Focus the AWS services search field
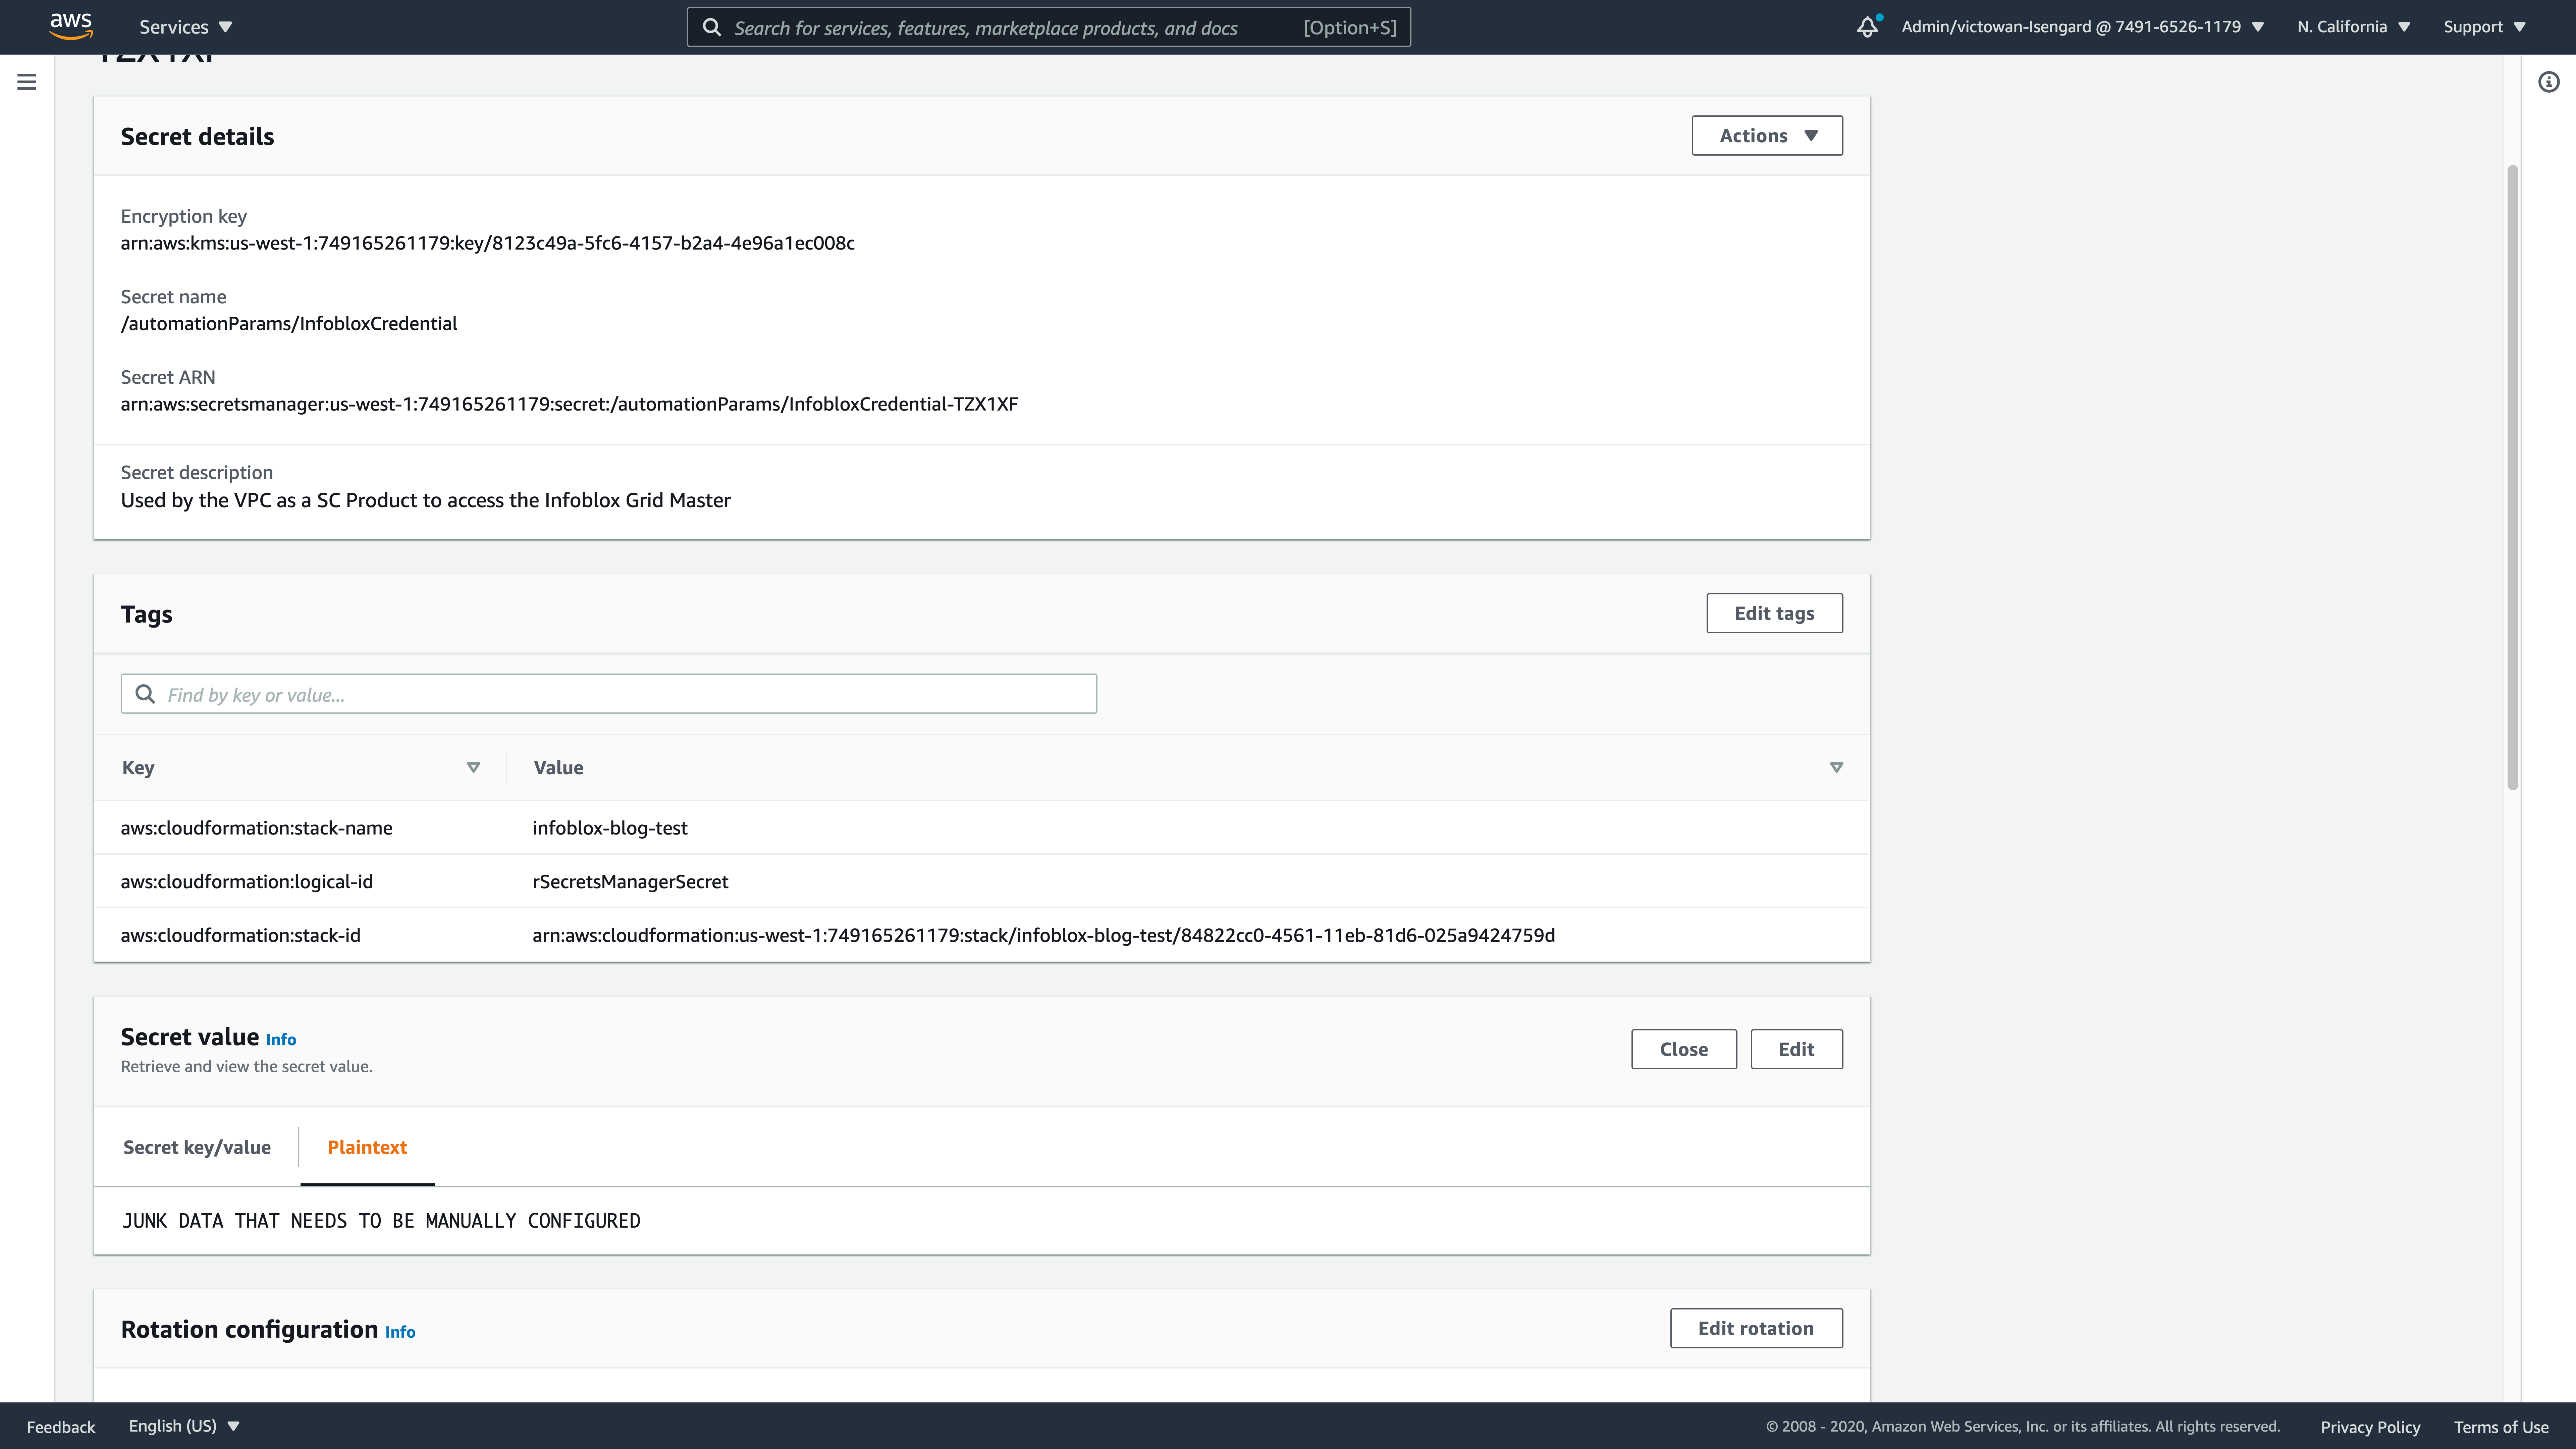This screenshot has width=2576, height=1449. pos(1049,27)
